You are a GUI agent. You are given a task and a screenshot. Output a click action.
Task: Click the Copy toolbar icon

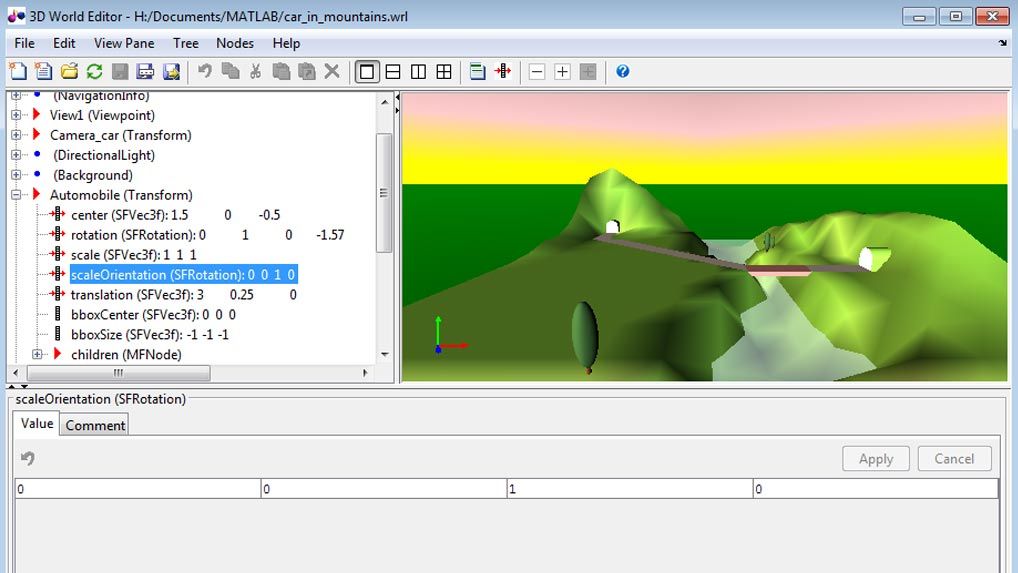point(230,71)
